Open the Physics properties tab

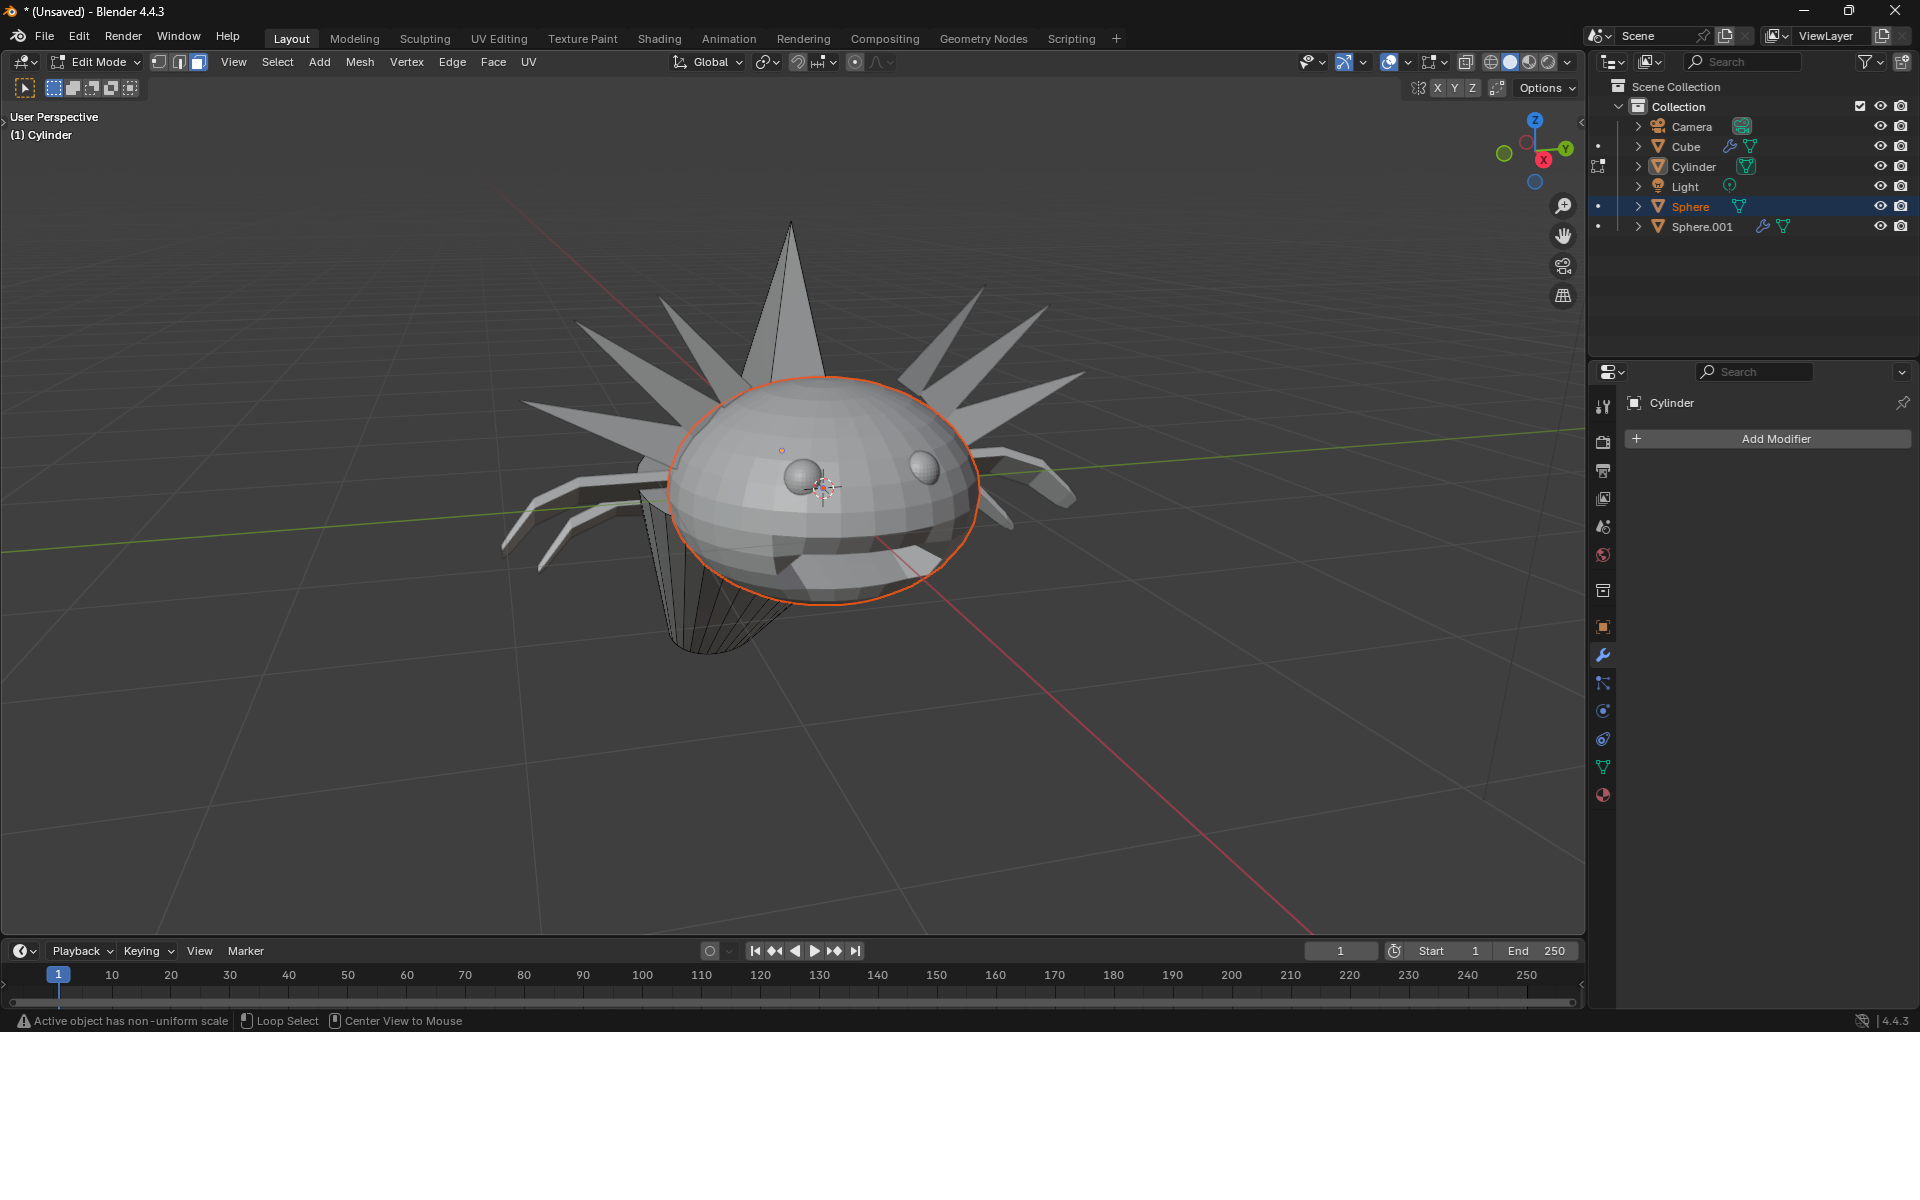coord(1603,711)
